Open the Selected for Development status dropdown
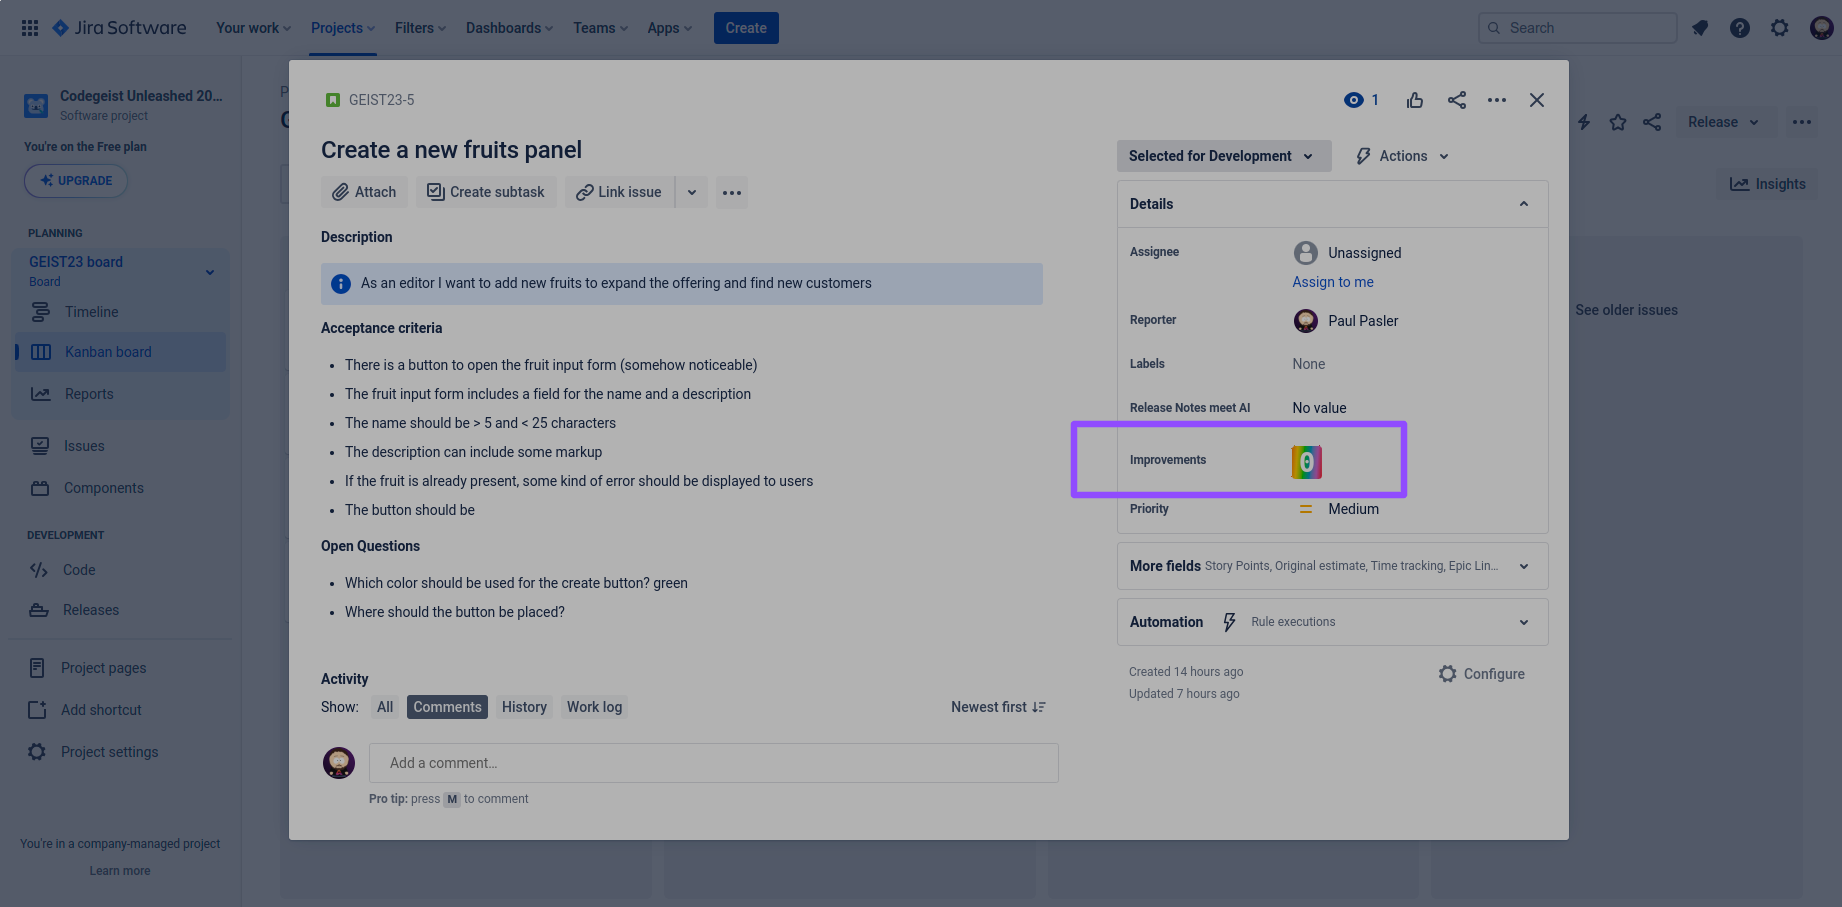Screen dimensions: 1842x907 (x=1222, y=155)
